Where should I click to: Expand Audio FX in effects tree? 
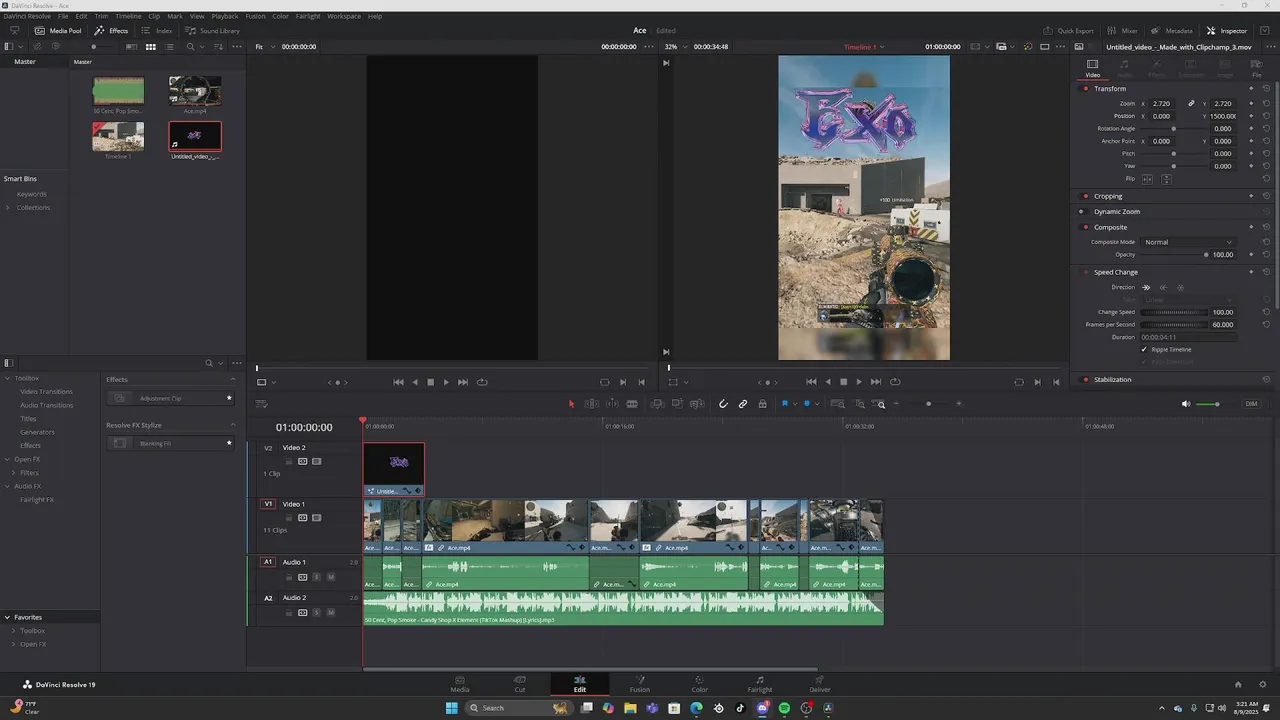7,486
